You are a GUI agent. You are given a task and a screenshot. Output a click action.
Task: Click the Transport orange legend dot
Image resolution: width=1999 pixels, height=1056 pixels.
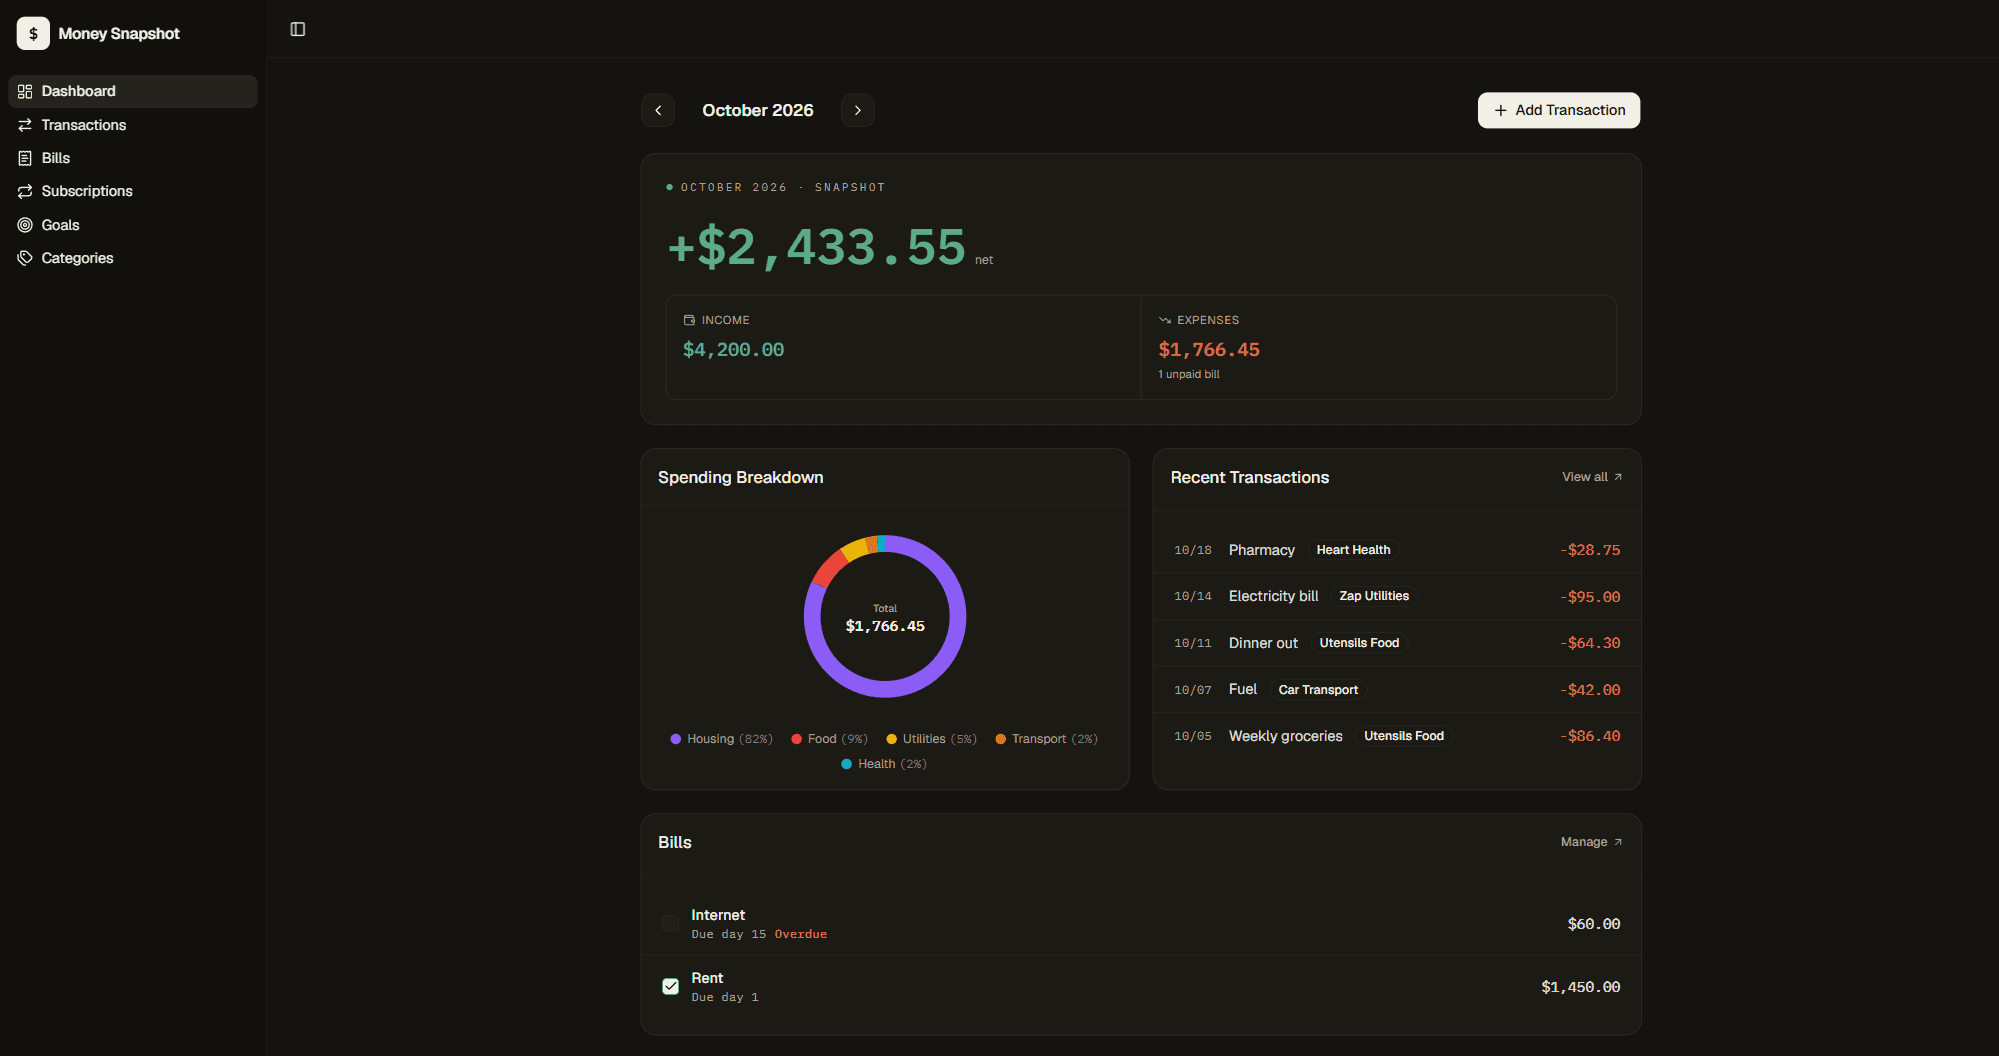click(1001, 739)
